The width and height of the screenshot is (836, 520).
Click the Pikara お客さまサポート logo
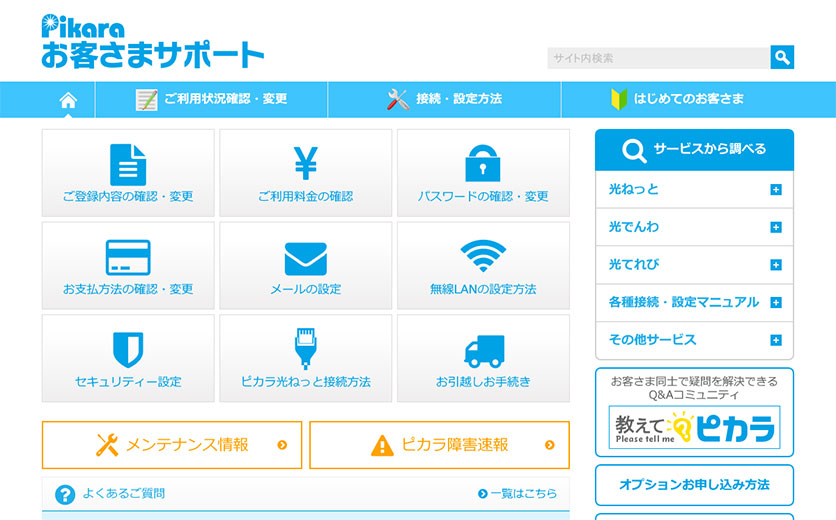[x=153, y=41]
